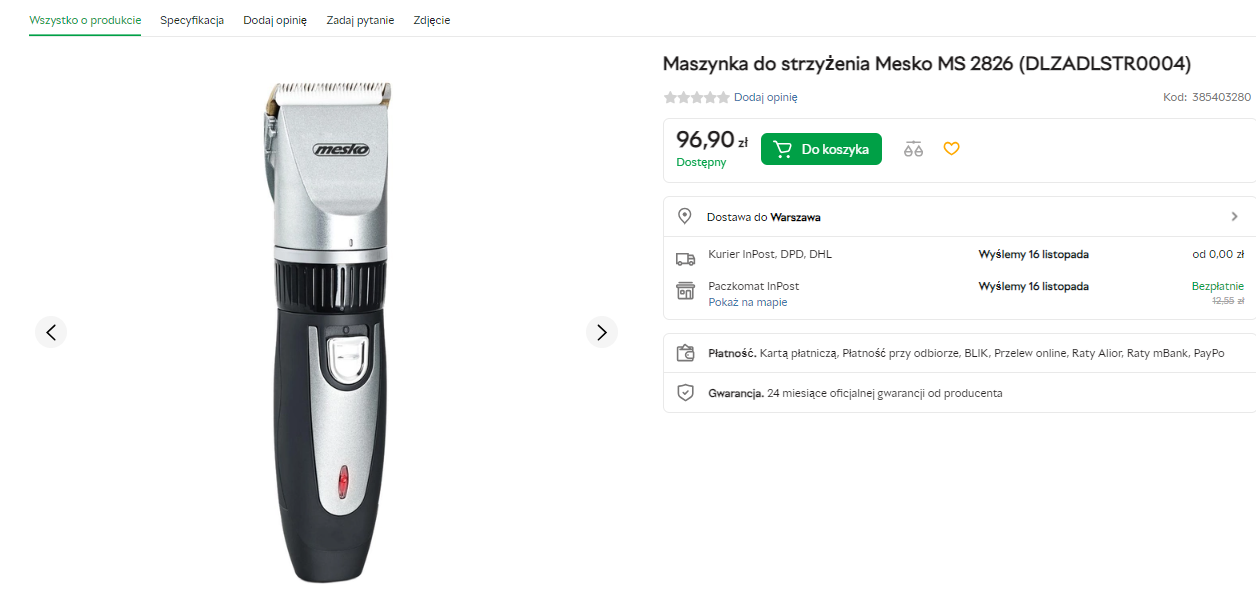Open the Specyfikacja tab
Image resolution: width=1256 pixels, height=594 pixels.
192,20
